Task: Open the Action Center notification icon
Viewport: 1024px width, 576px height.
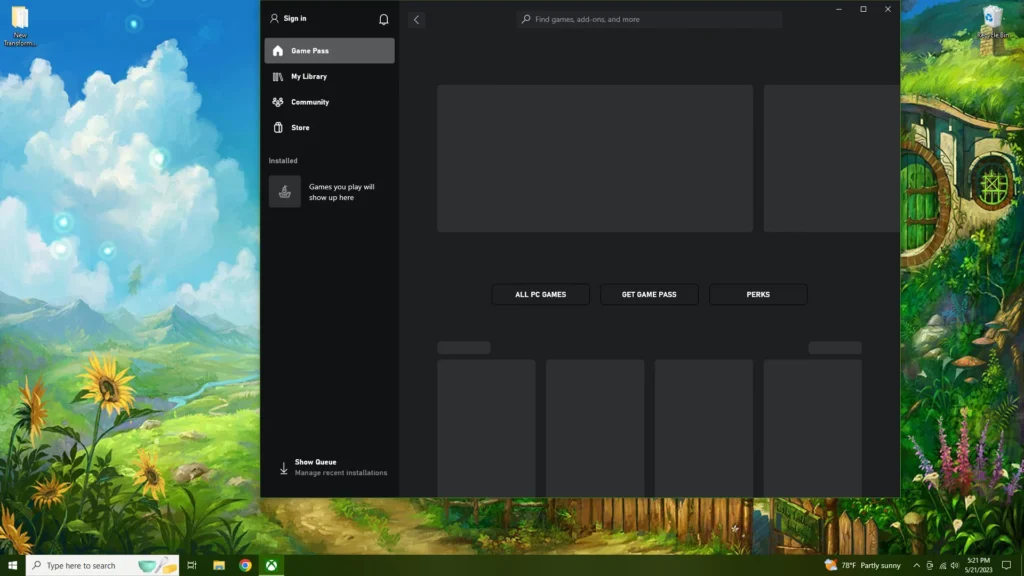Action: point(1006,566)
